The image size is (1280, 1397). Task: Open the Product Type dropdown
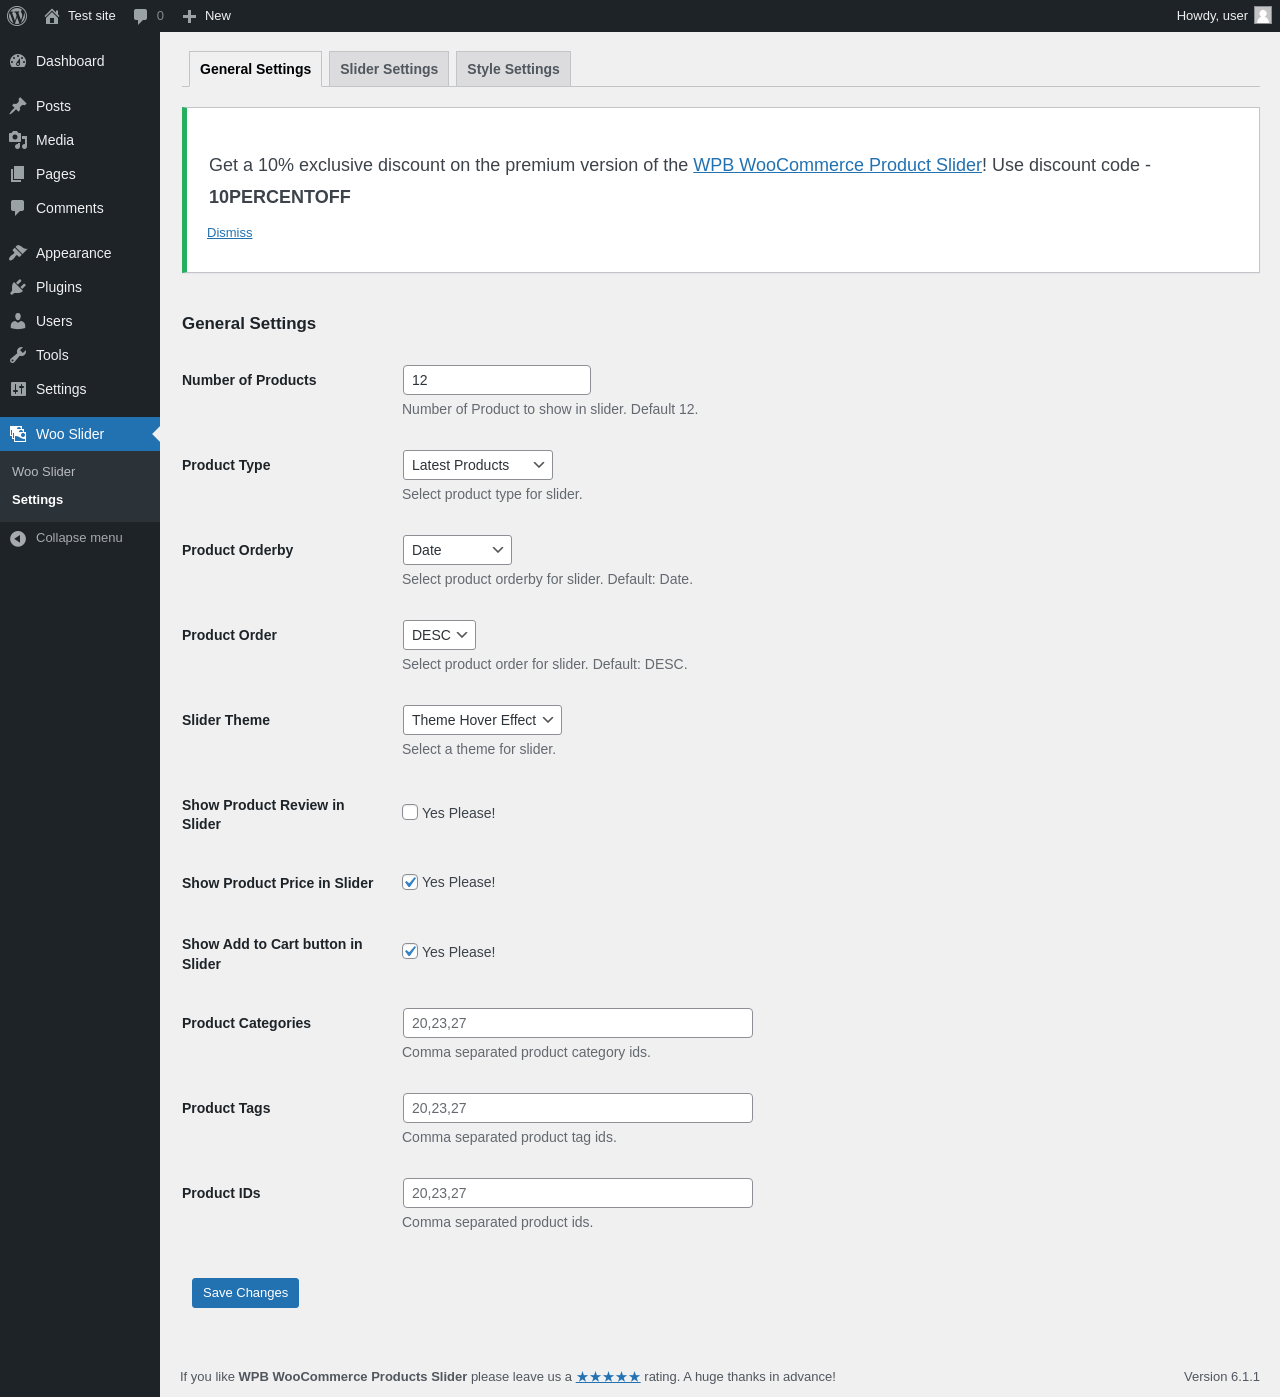[x=478, y=465]
